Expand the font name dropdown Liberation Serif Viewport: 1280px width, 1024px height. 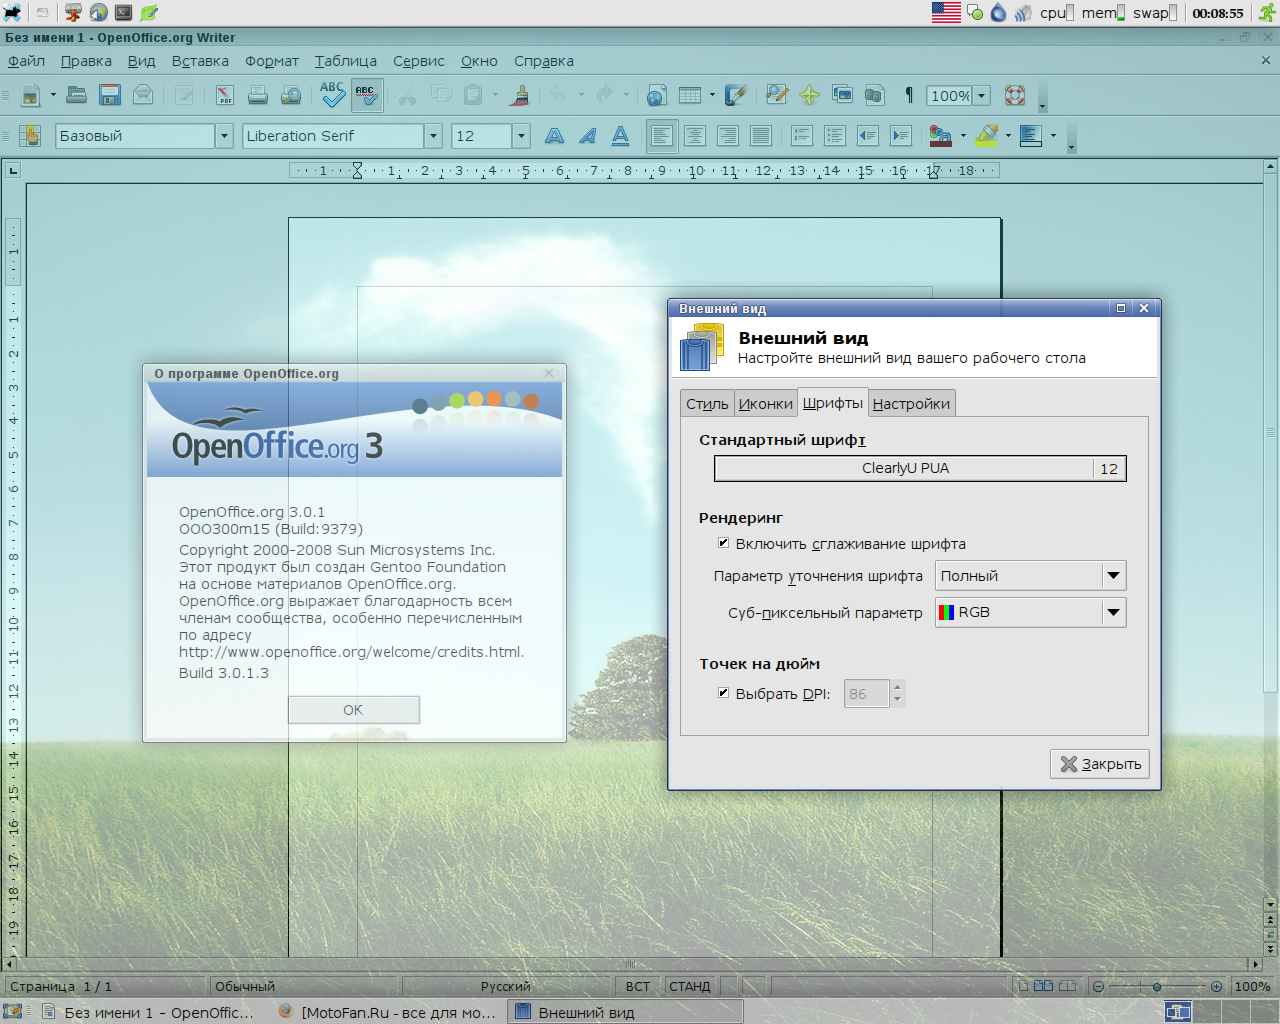coord(433,136)
